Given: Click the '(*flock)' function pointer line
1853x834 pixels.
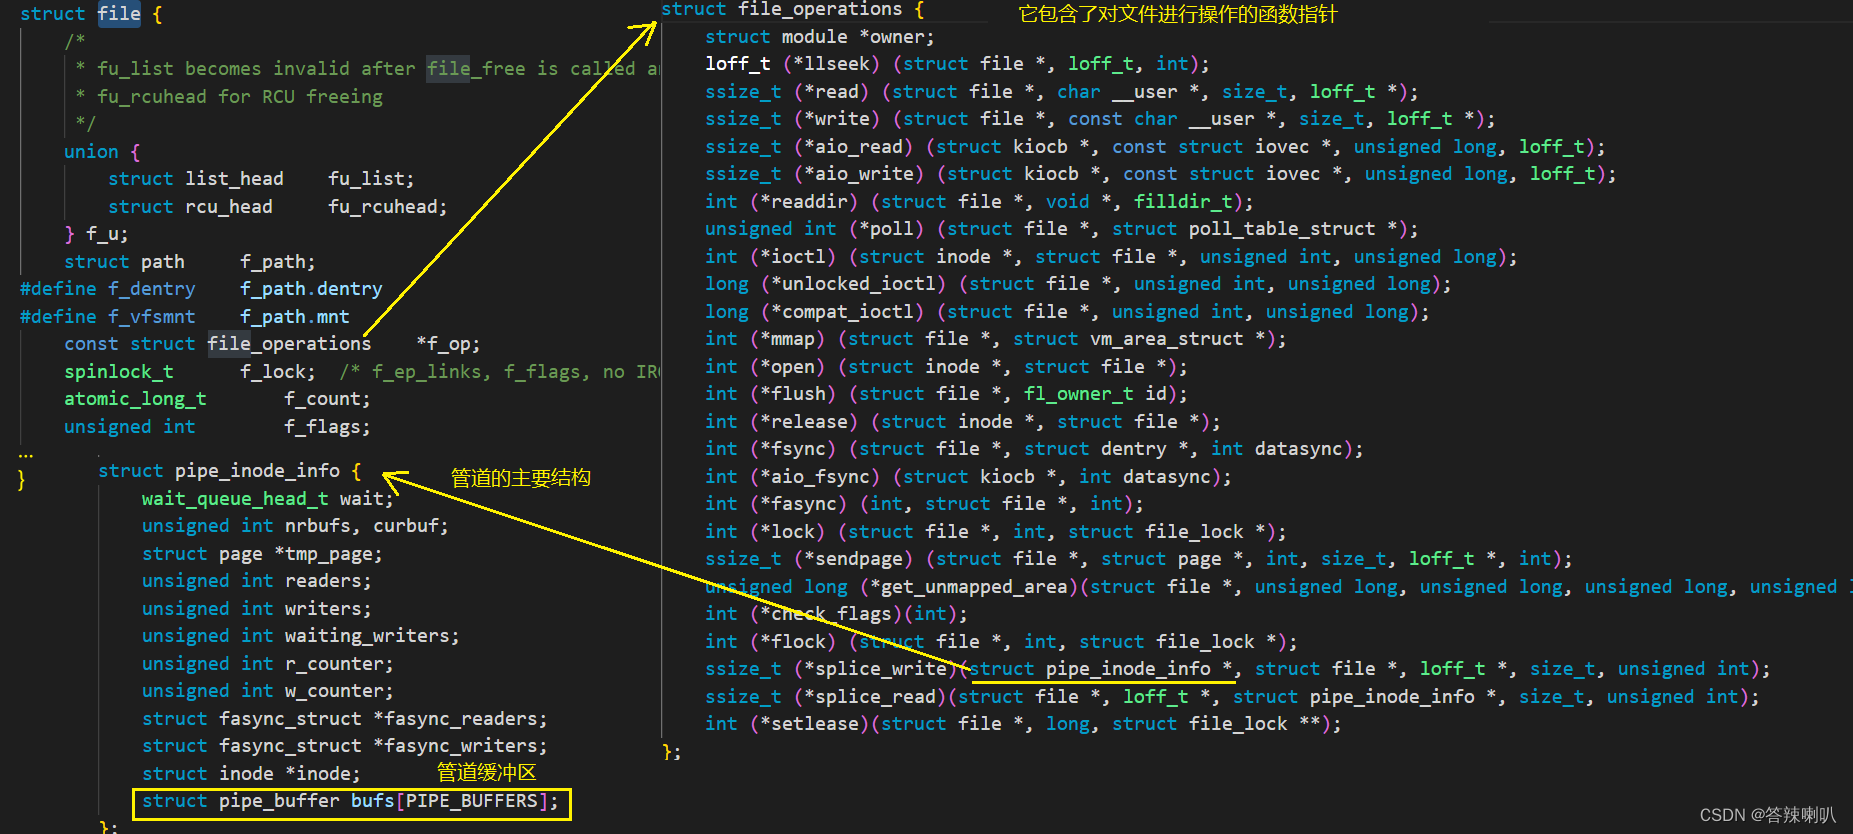Looking at the screenshot, I should pyautogui.click(x=1001, y=642).
